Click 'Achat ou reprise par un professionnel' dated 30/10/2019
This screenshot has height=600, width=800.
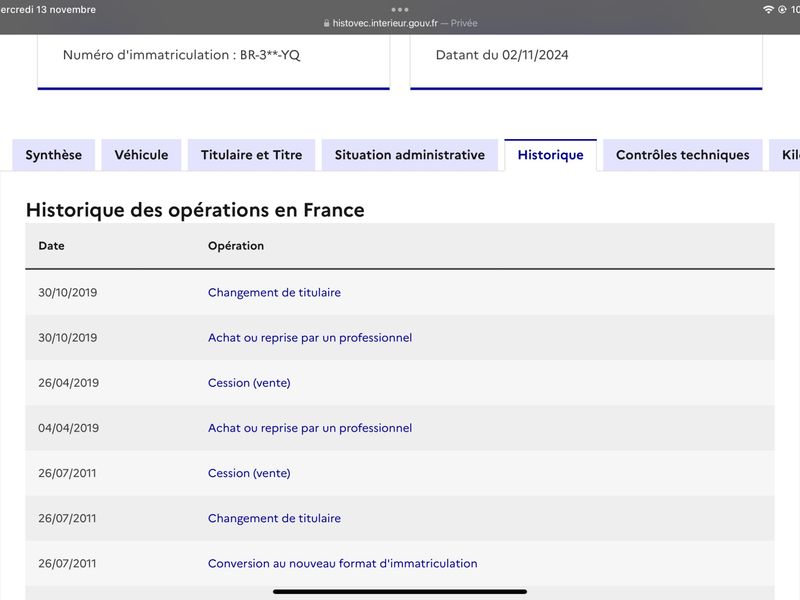click(310, 338)
